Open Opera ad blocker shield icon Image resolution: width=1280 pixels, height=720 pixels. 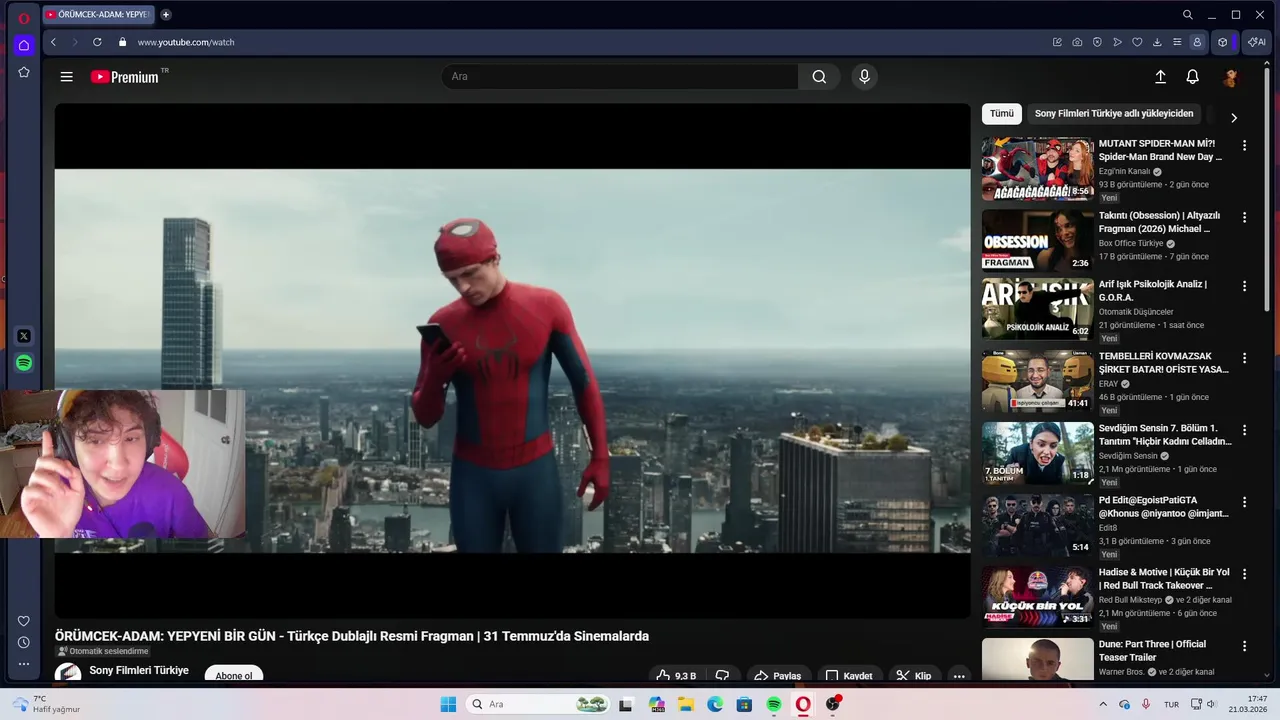click(1097, 42)
